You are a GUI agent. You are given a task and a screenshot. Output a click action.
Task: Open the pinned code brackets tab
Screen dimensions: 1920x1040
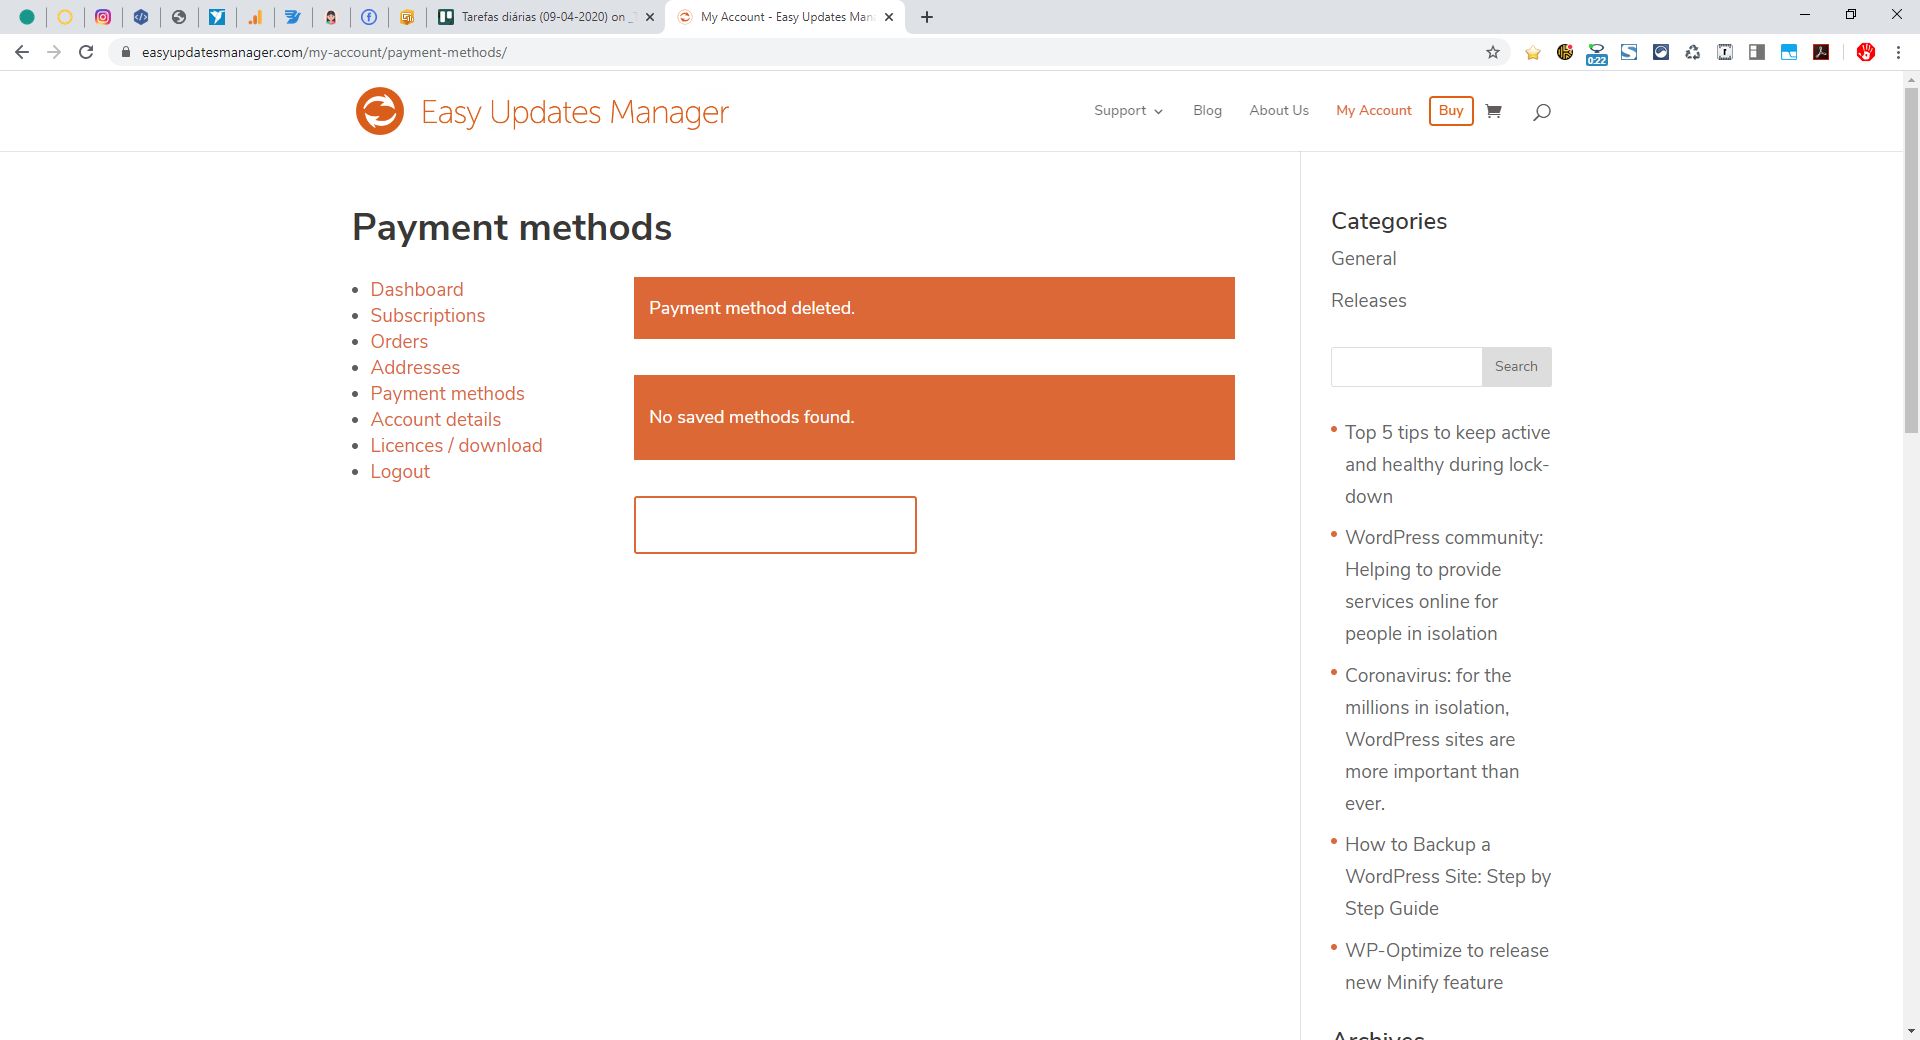[x=141, y=17]
